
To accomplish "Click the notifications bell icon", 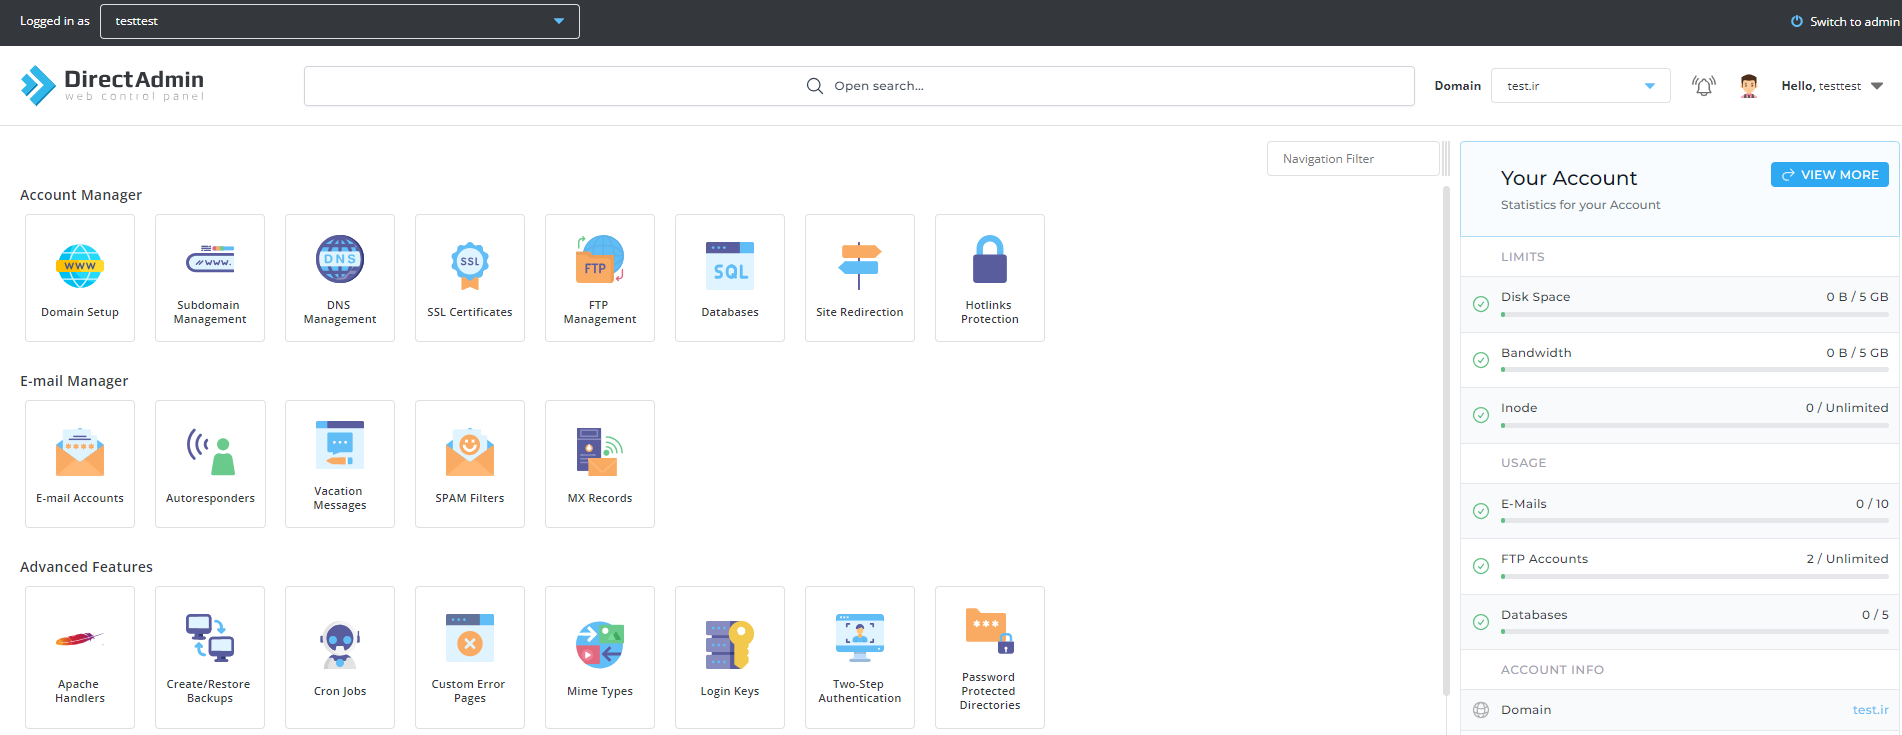I will (1703, 86).
